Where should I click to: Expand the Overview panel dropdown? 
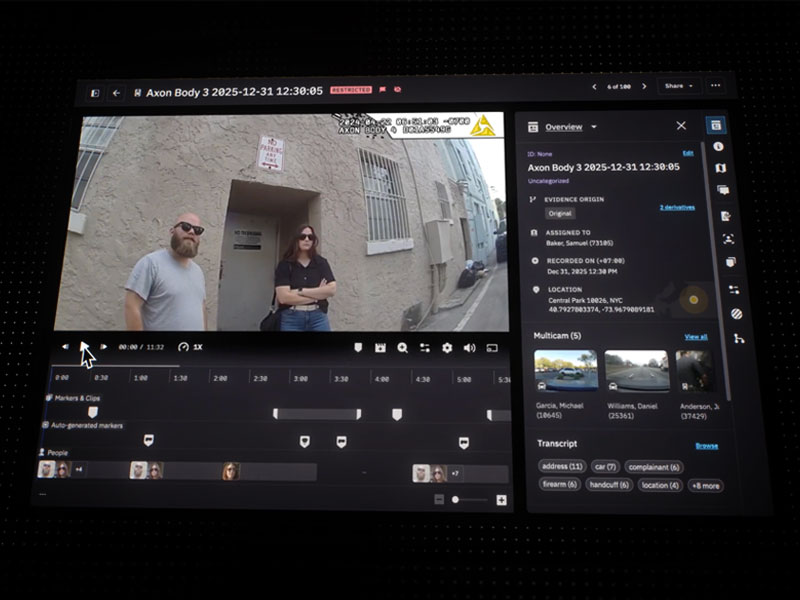[593, 127]
